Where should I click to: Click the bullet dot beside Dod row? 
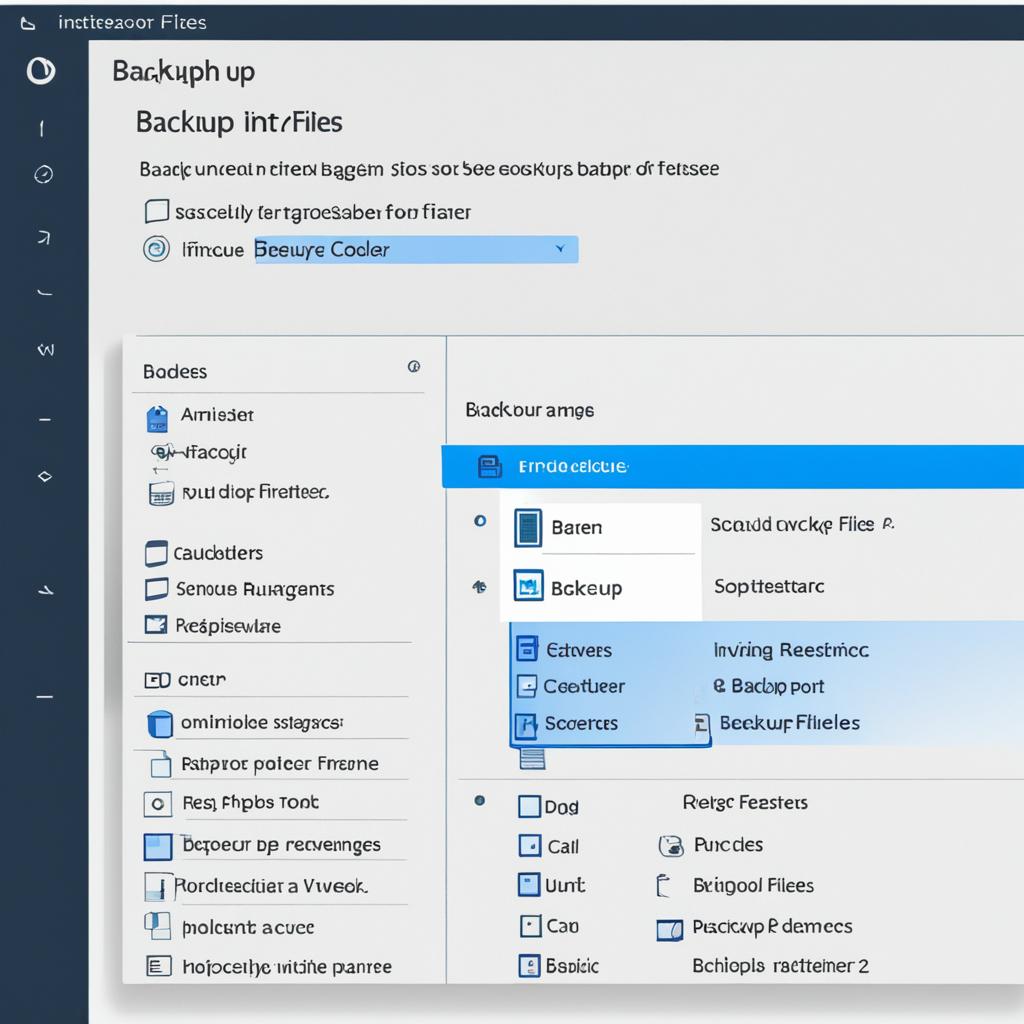(479, 800)
